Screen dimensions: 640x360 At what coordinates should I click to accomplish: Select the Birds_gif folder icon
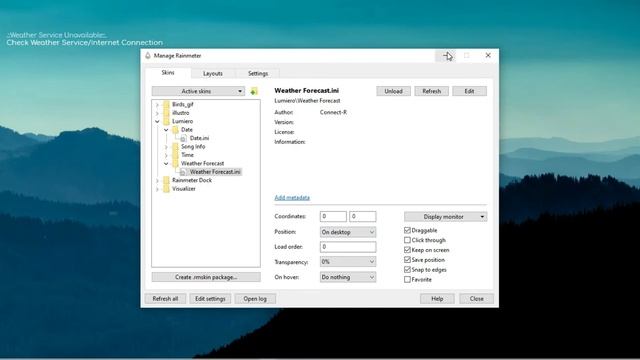(x=167, y=104)
